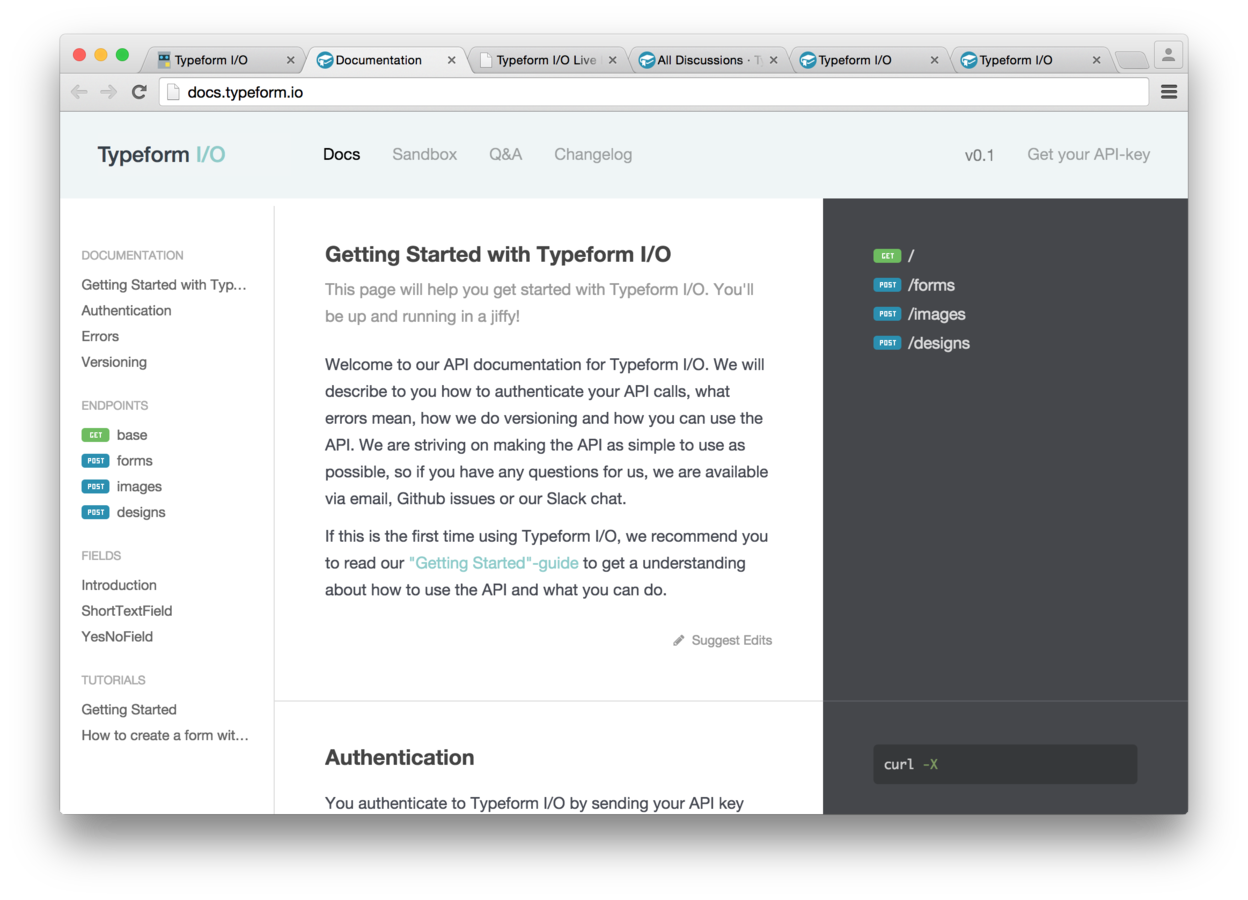Image resolution: width=1248 pixels, height=900 pixels.
Task: Click the ENDPOINTS sidebar section label
Action: click(x=115, y=406)
